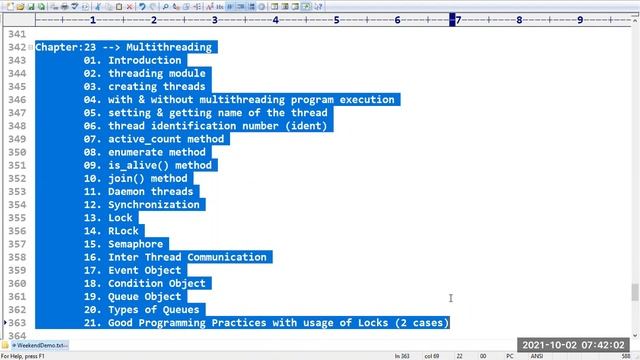Click the column marker on the ruler

pos(452,20)
